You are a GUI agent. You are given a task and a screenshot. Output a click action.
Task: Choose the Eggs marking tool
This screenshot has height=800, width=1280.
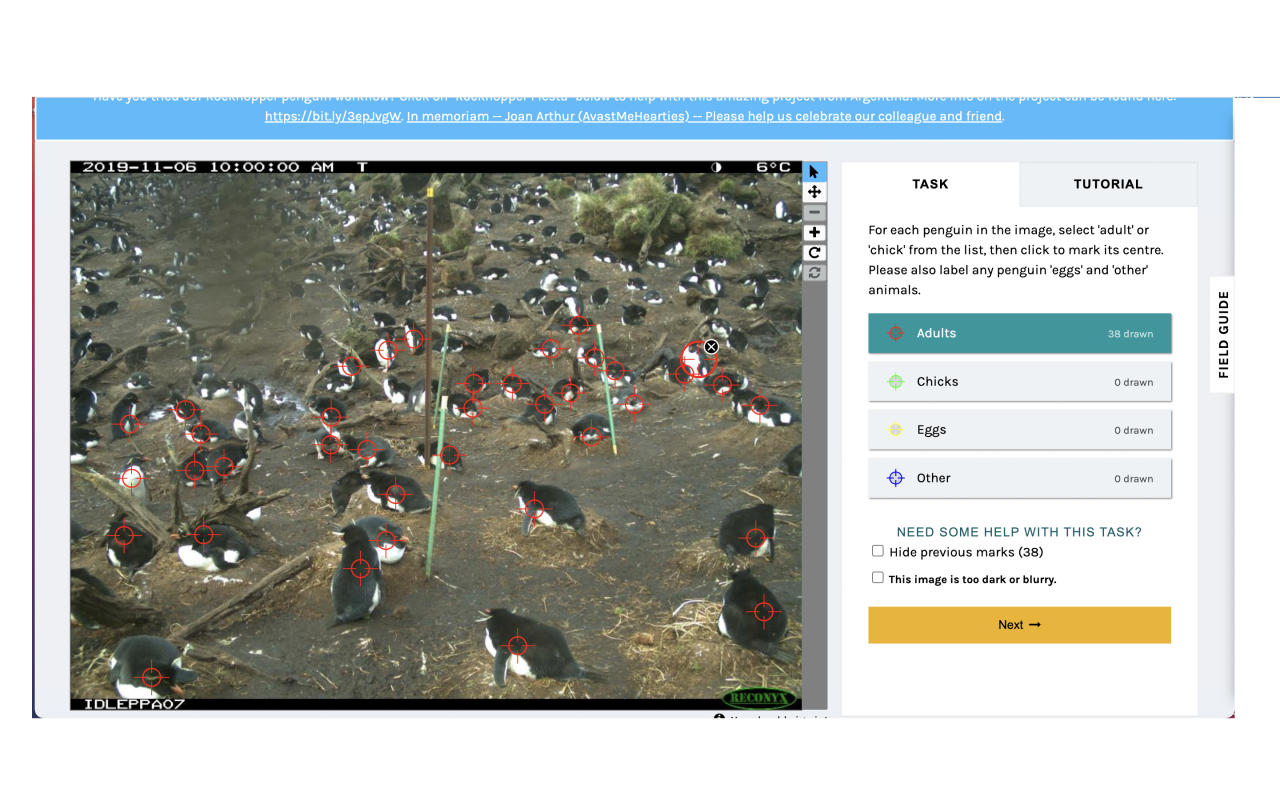tap(1019, 430)
